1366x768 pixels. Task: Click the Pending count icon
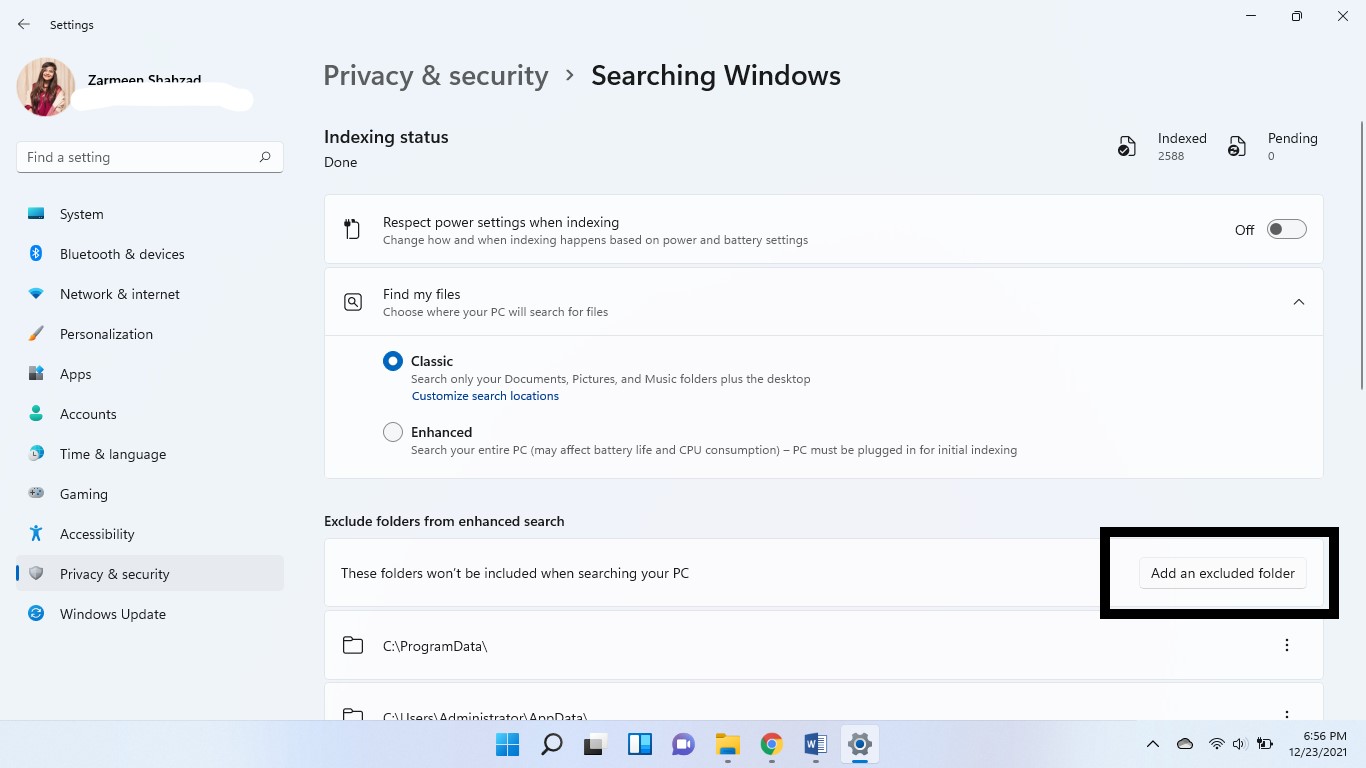[x=1237, y=147]
